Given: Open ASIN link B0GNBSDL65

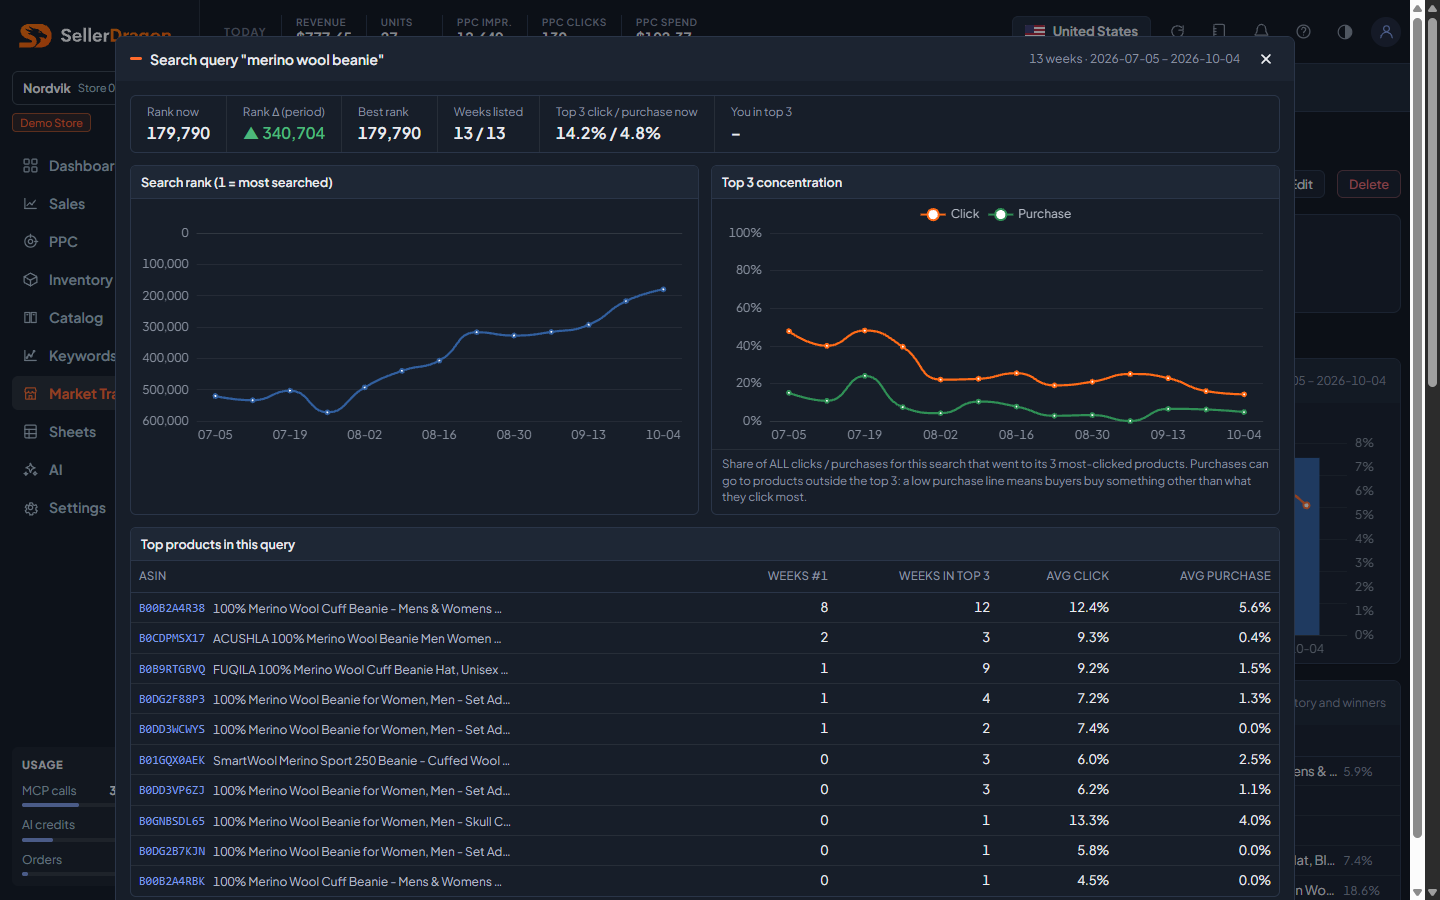Looking at the screenshot, I should [172, 821].
